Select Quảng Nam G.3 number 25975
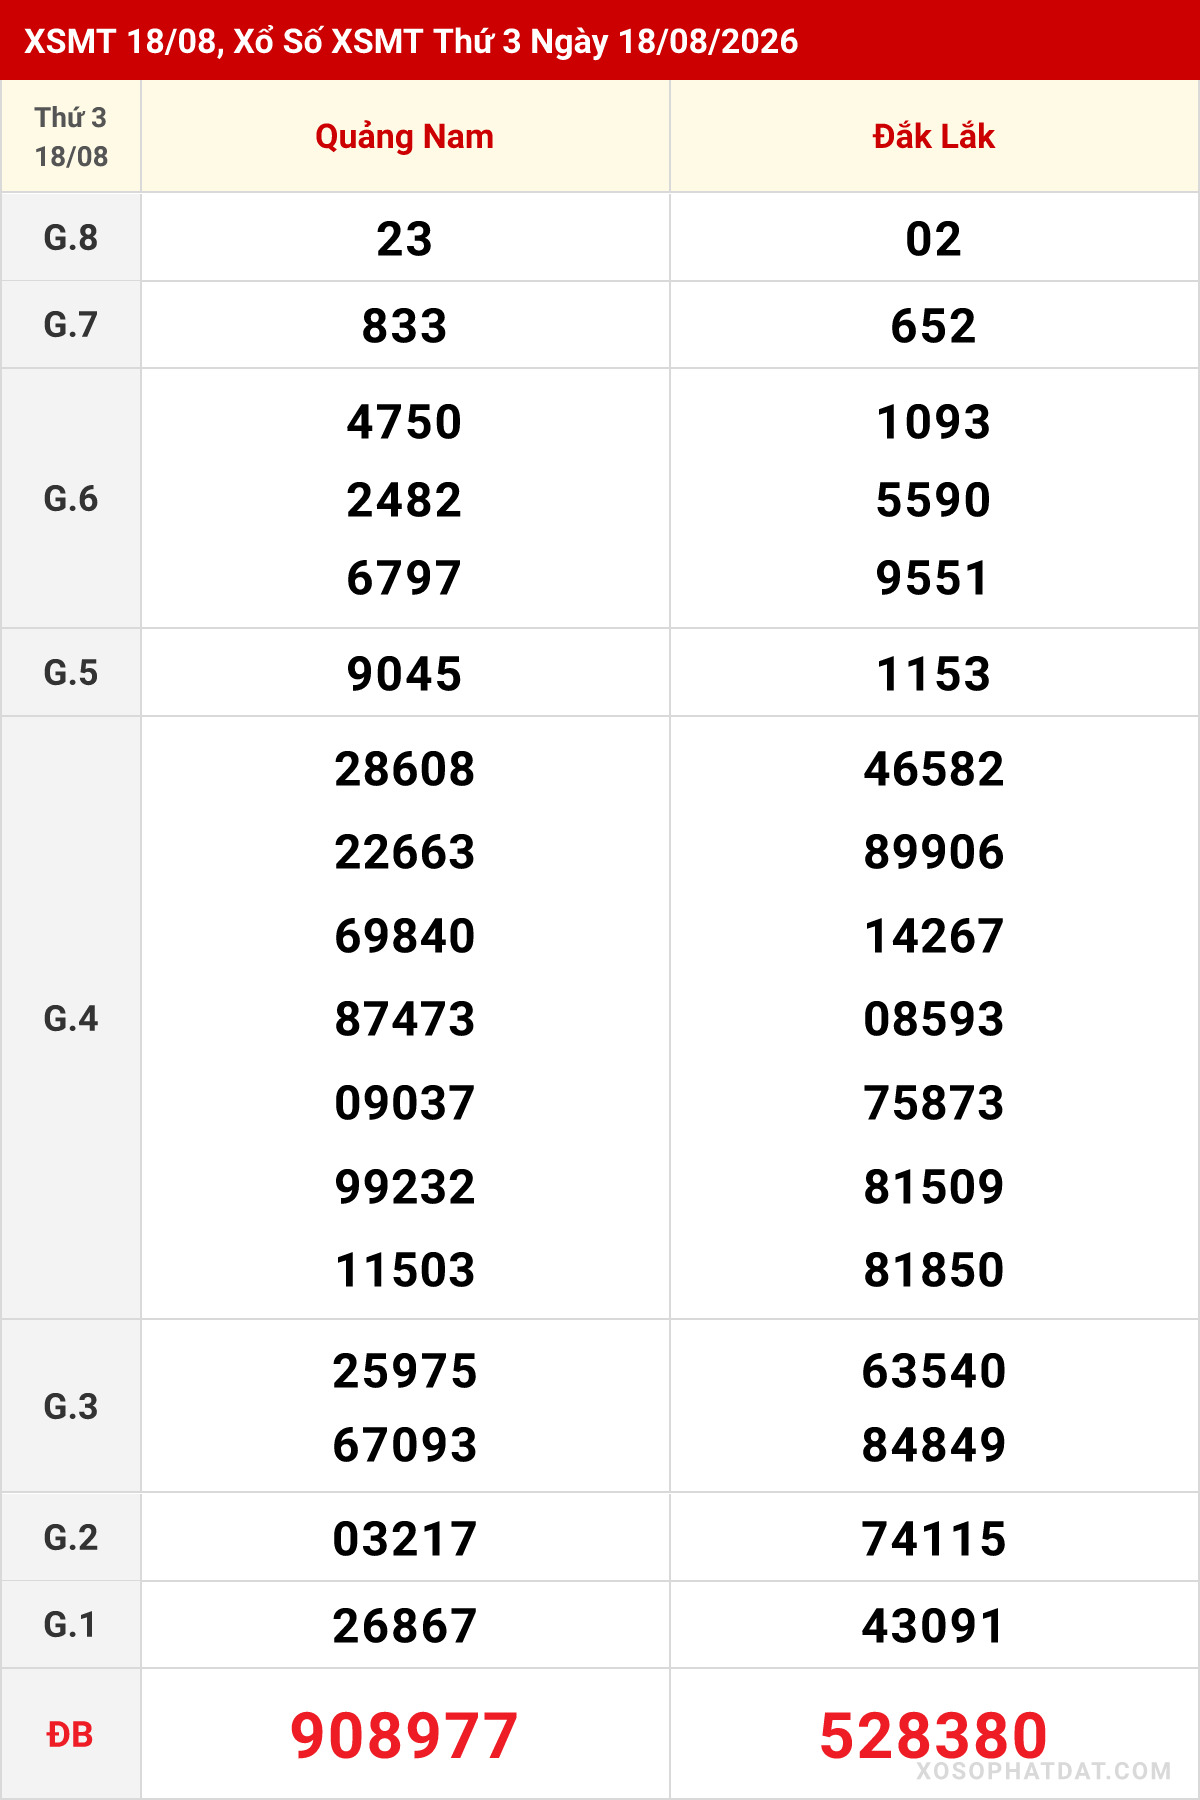Image resolution: width=1200 pixels, height=1800 pixels. [x=404, y=1371]
